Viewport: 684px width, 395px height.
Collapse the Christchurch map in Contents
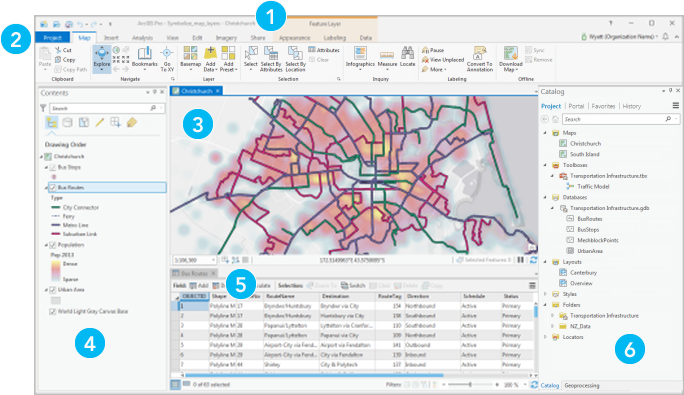42,157
